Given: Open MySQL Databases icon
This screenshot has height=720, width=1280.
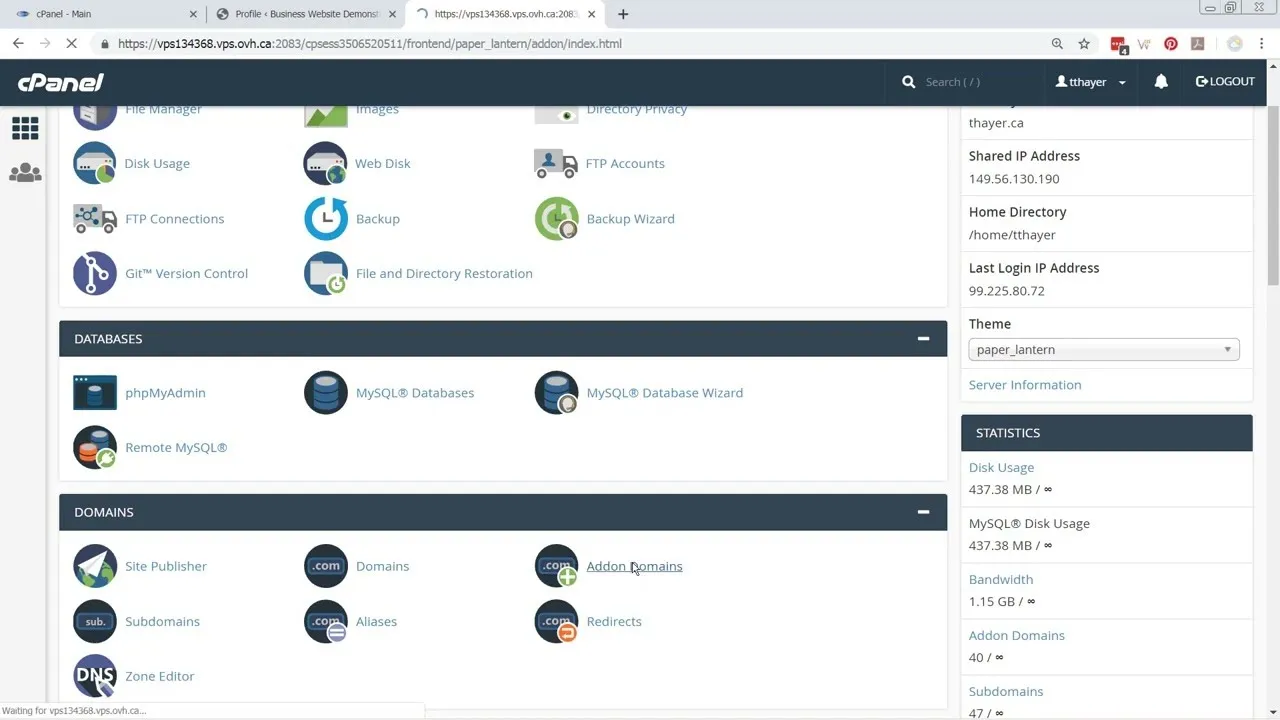Looking at the screenshot, I should point(325,392).
